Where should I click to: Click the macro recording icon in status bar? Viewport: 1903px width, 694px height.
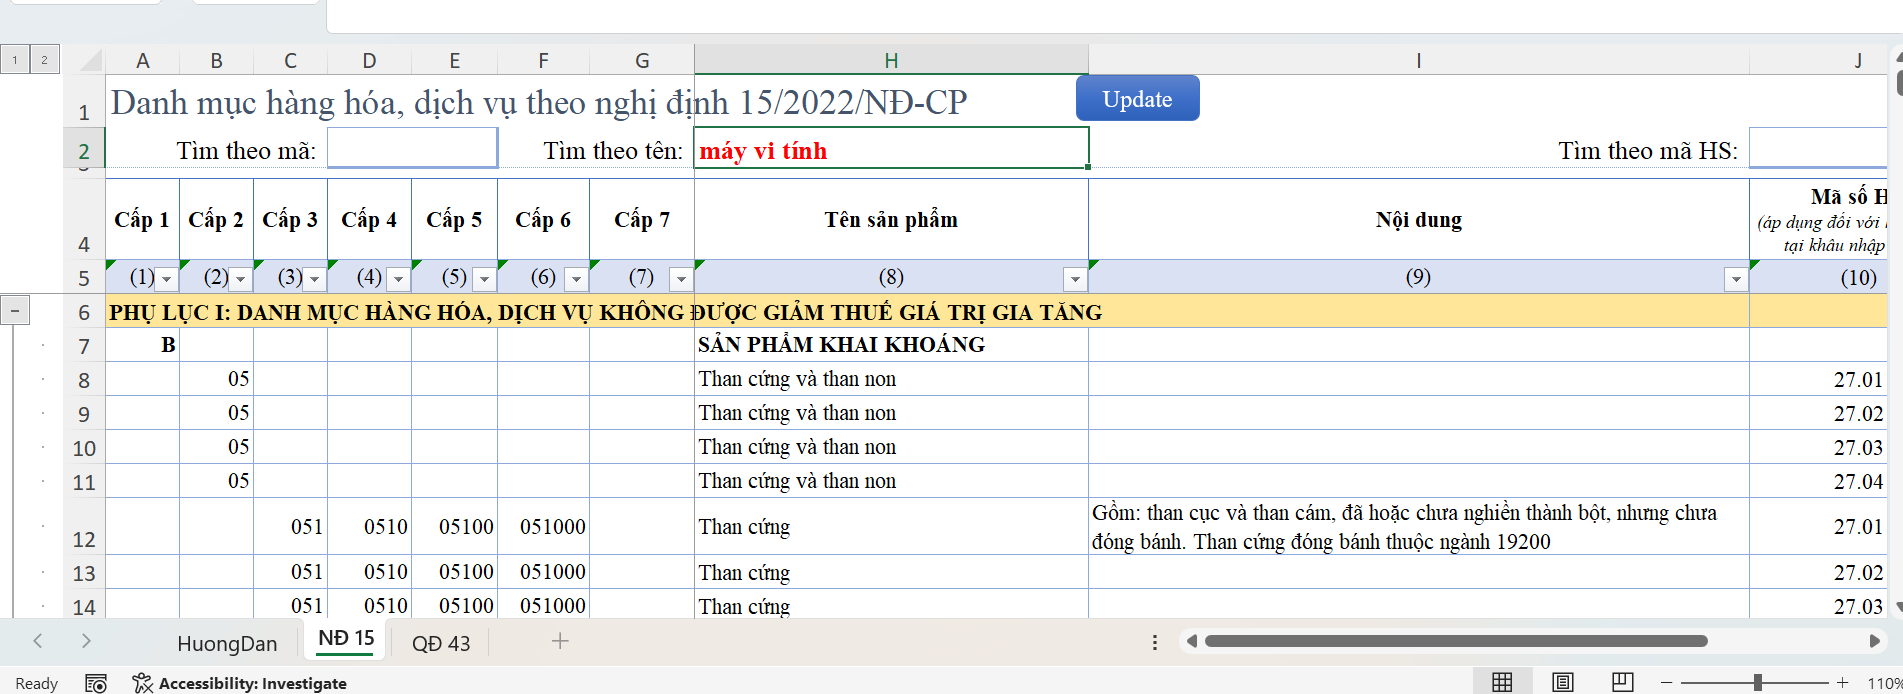[96, 683]
